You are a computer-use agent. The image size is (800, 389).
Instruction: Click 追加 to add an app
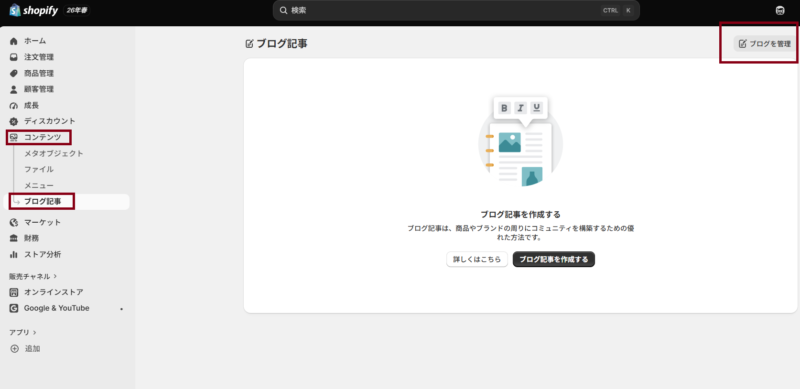click(33, 349)
